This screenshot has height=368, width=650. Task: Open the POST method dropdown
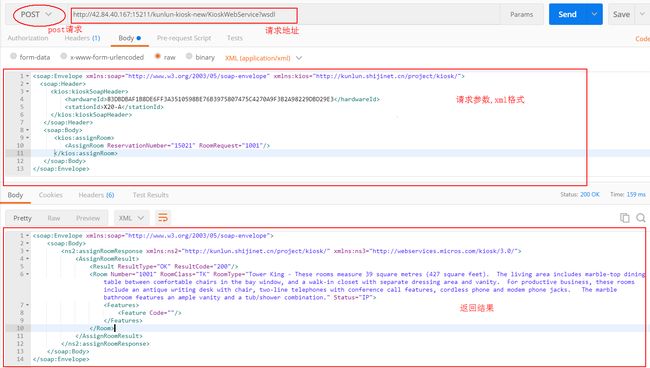coord(36,15)
